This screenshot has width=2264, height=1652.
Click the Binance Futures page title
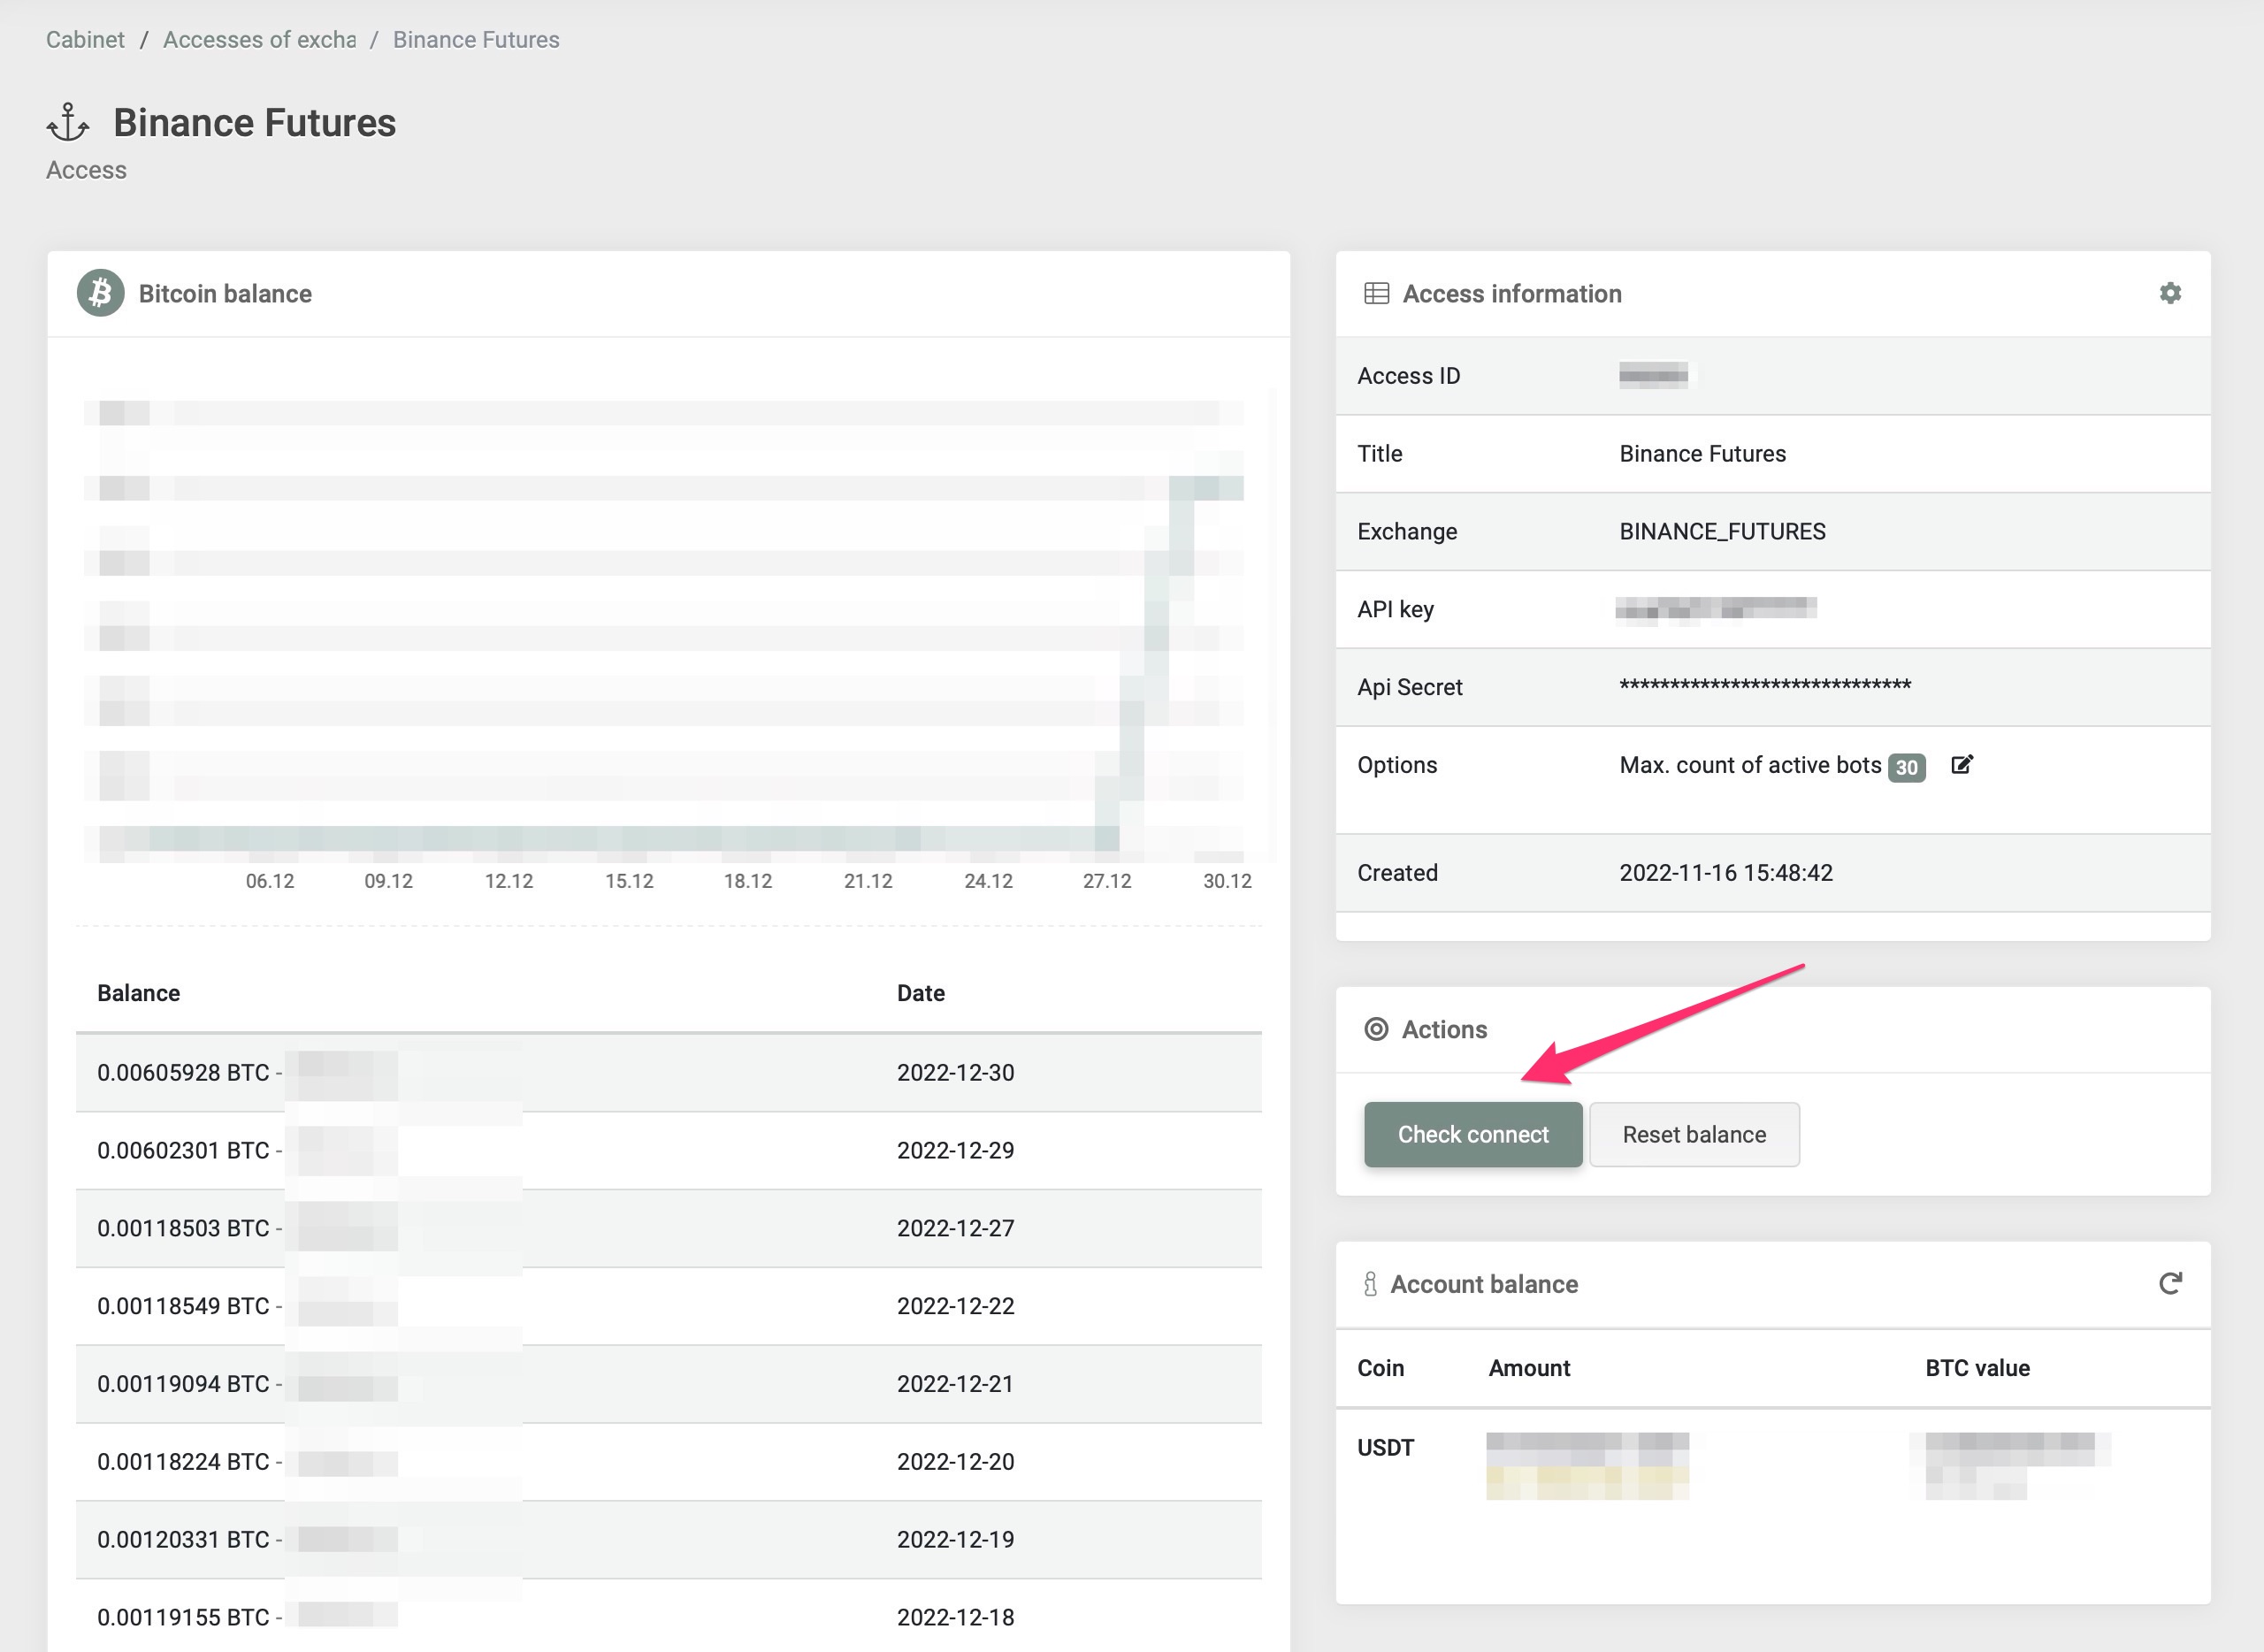(254, 123)
